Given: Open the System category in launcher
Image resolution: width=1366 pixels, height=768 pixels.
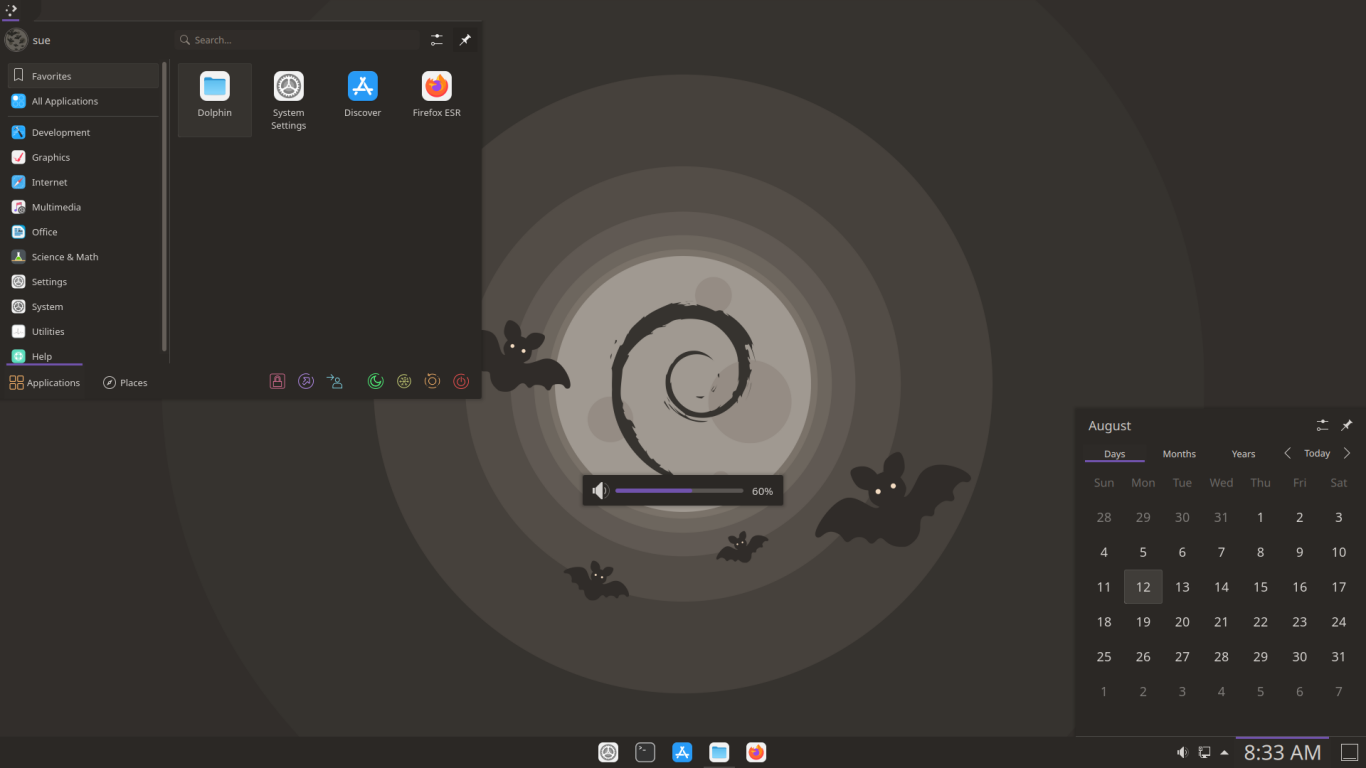Looking at the screenshot, I should (83, 307).
